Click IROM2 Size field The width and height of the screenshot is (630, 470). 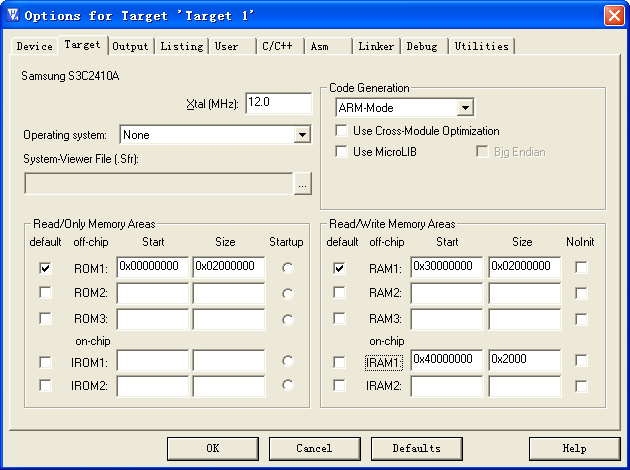click(229, 386)
